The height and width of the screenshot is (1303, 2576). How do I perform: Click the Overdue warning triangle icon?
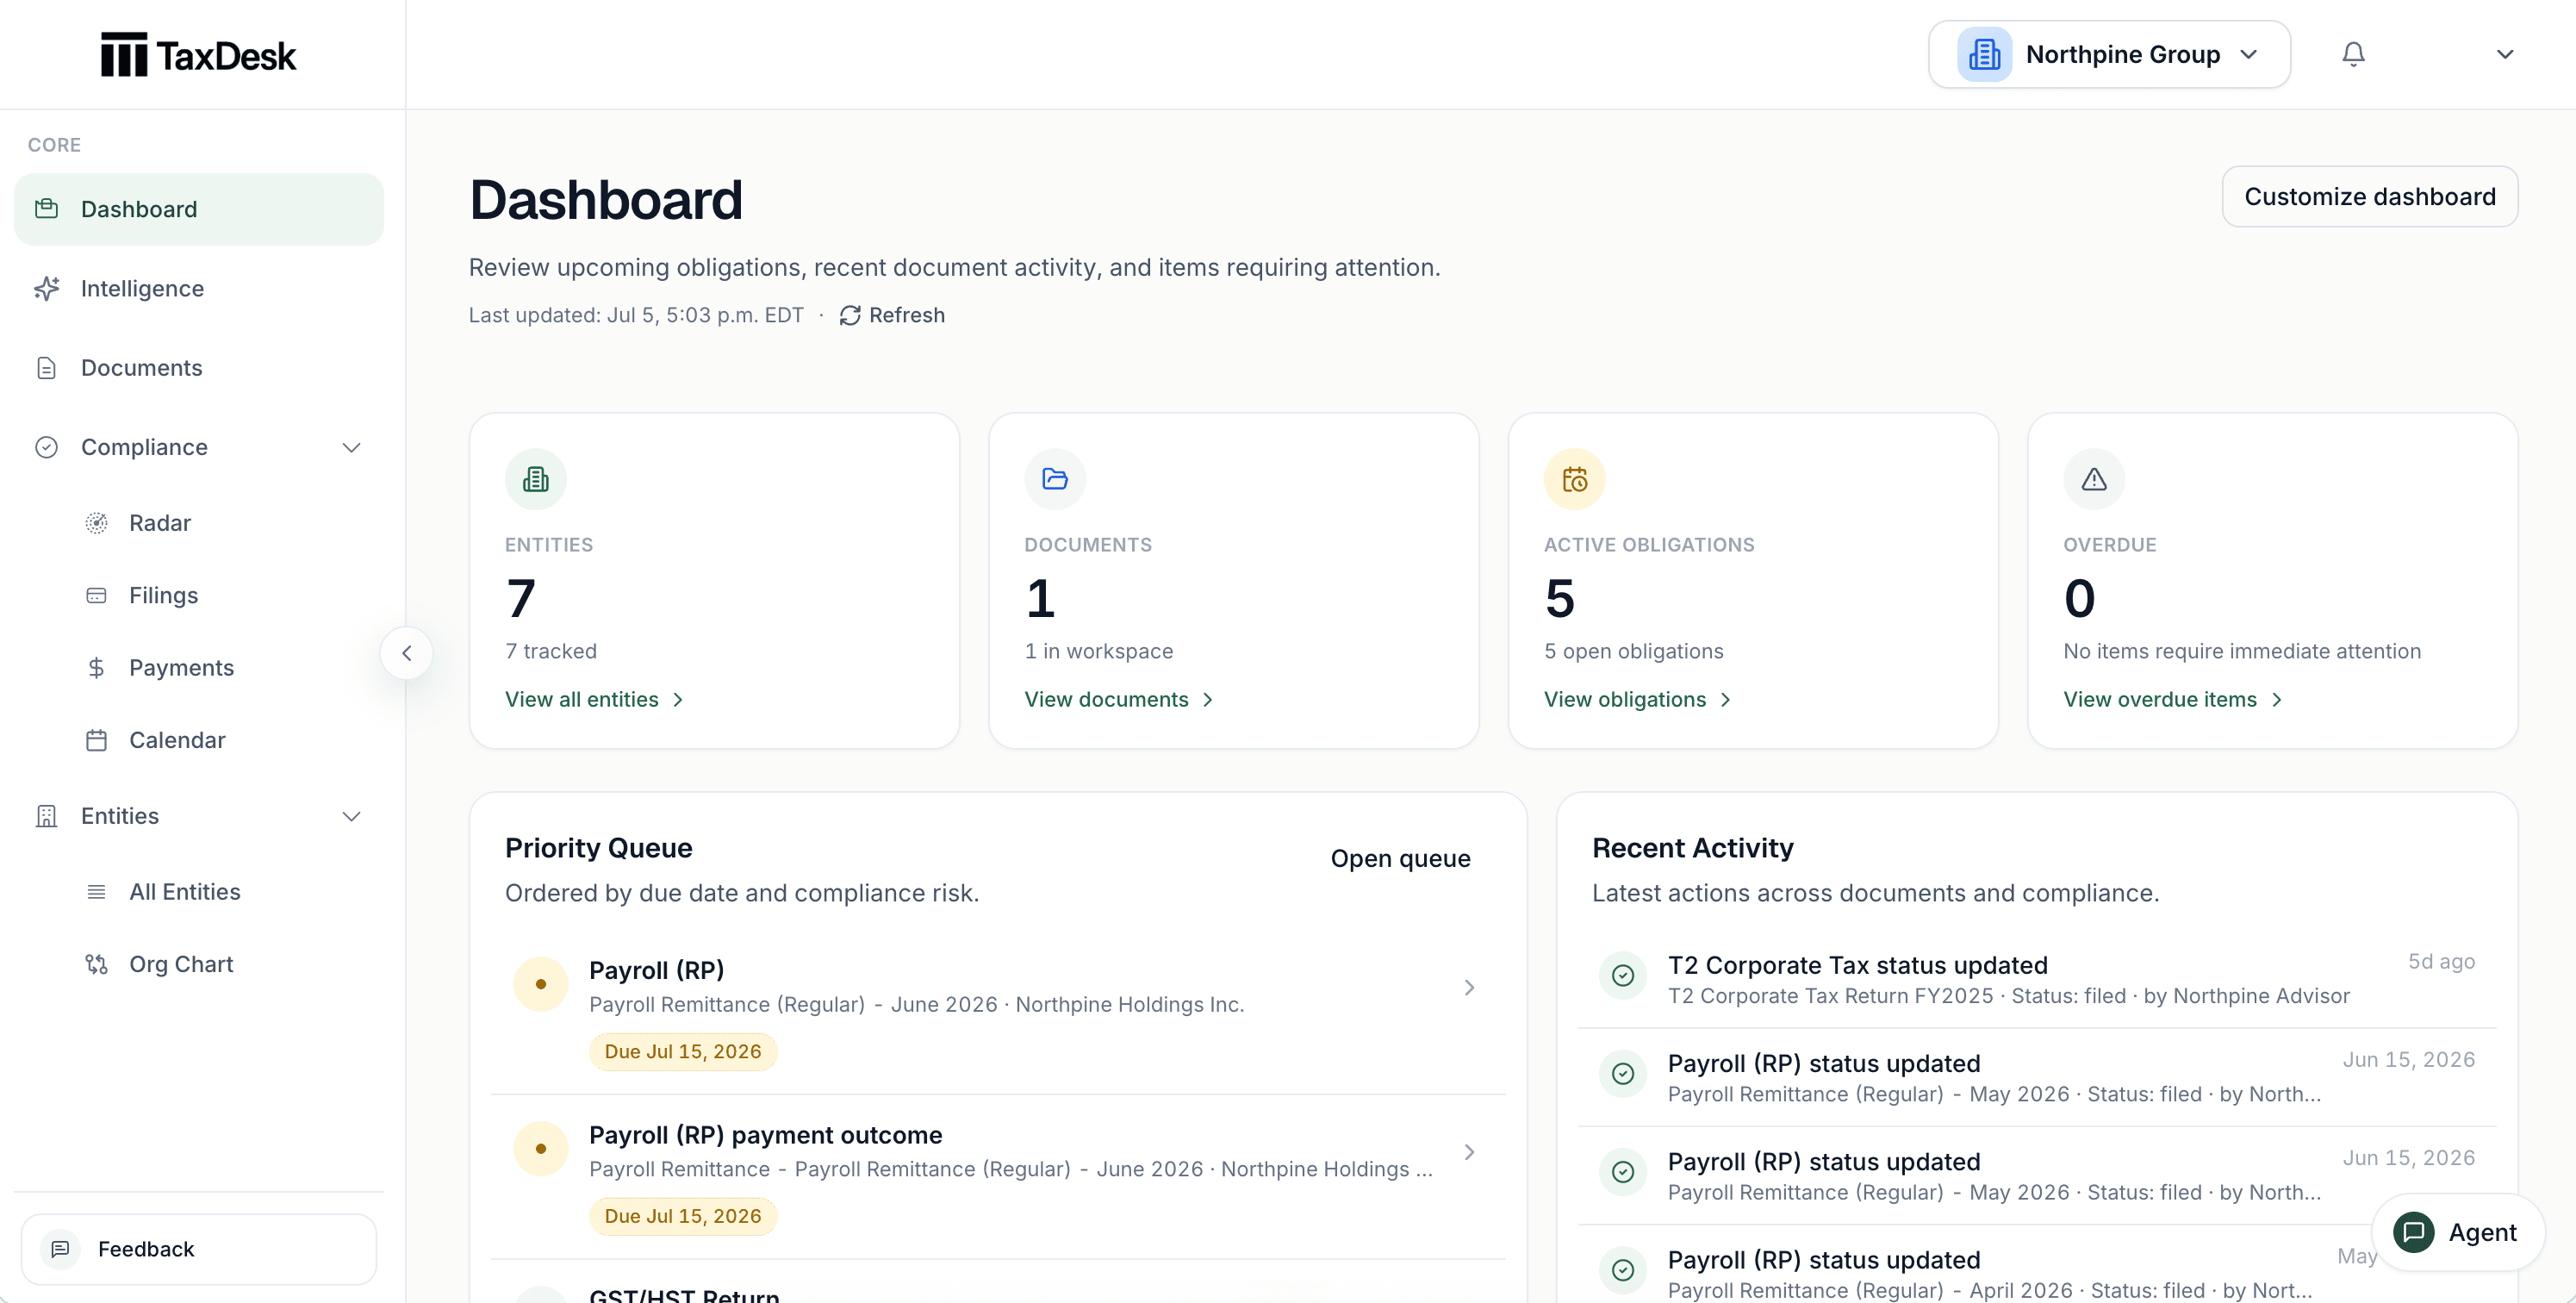[x=2094, y=479]
